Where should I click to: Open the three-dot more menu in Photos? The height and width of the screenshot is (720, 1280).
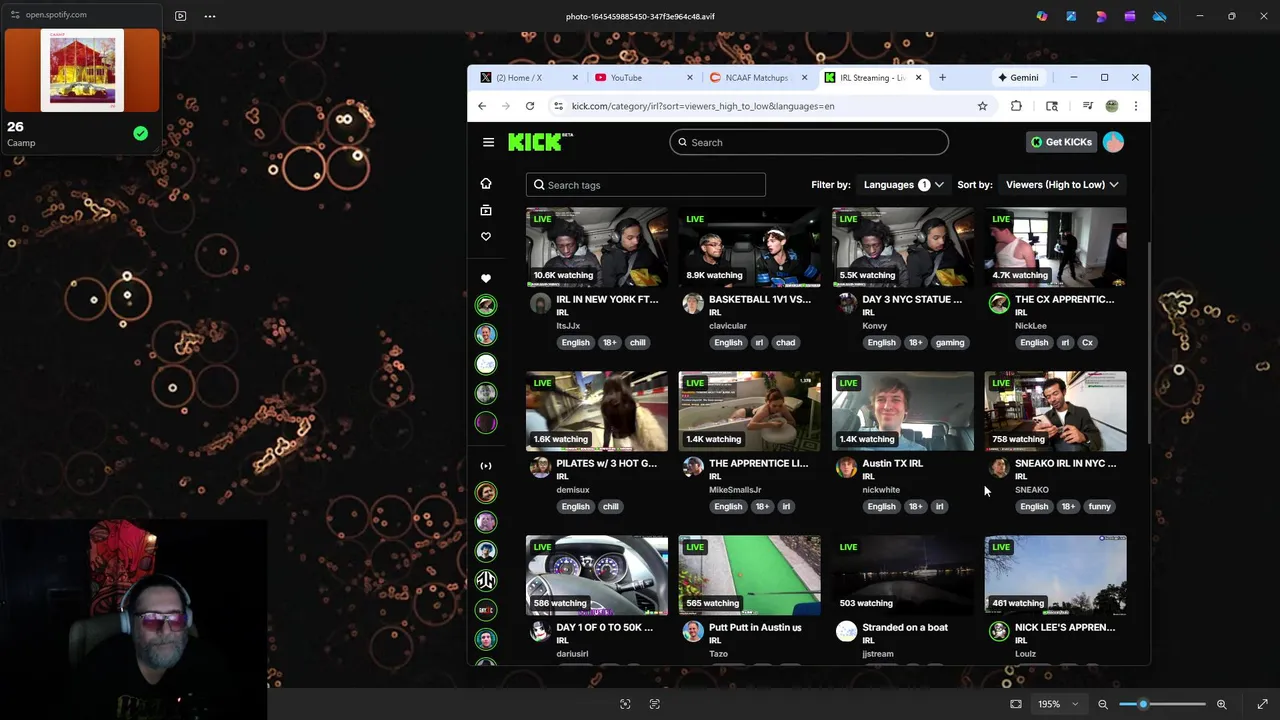(210, 16)
